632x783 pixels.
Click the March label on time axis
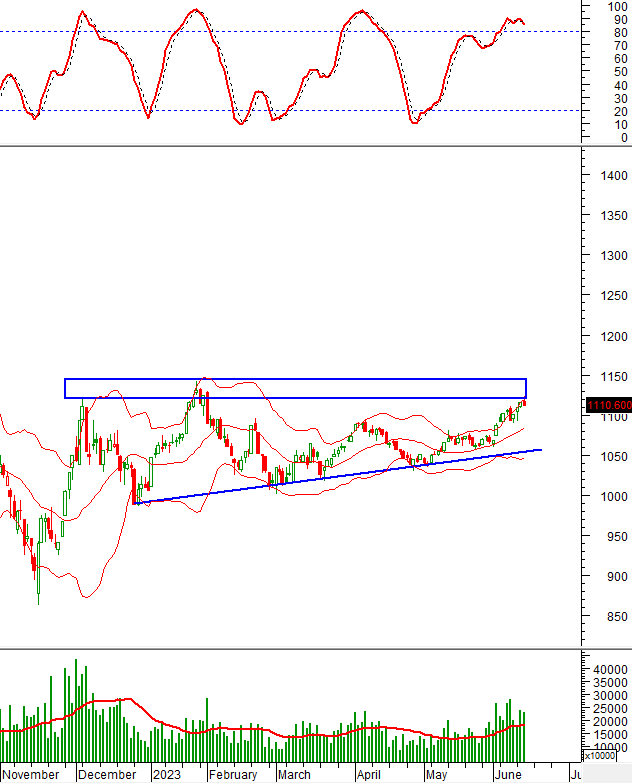294,774
